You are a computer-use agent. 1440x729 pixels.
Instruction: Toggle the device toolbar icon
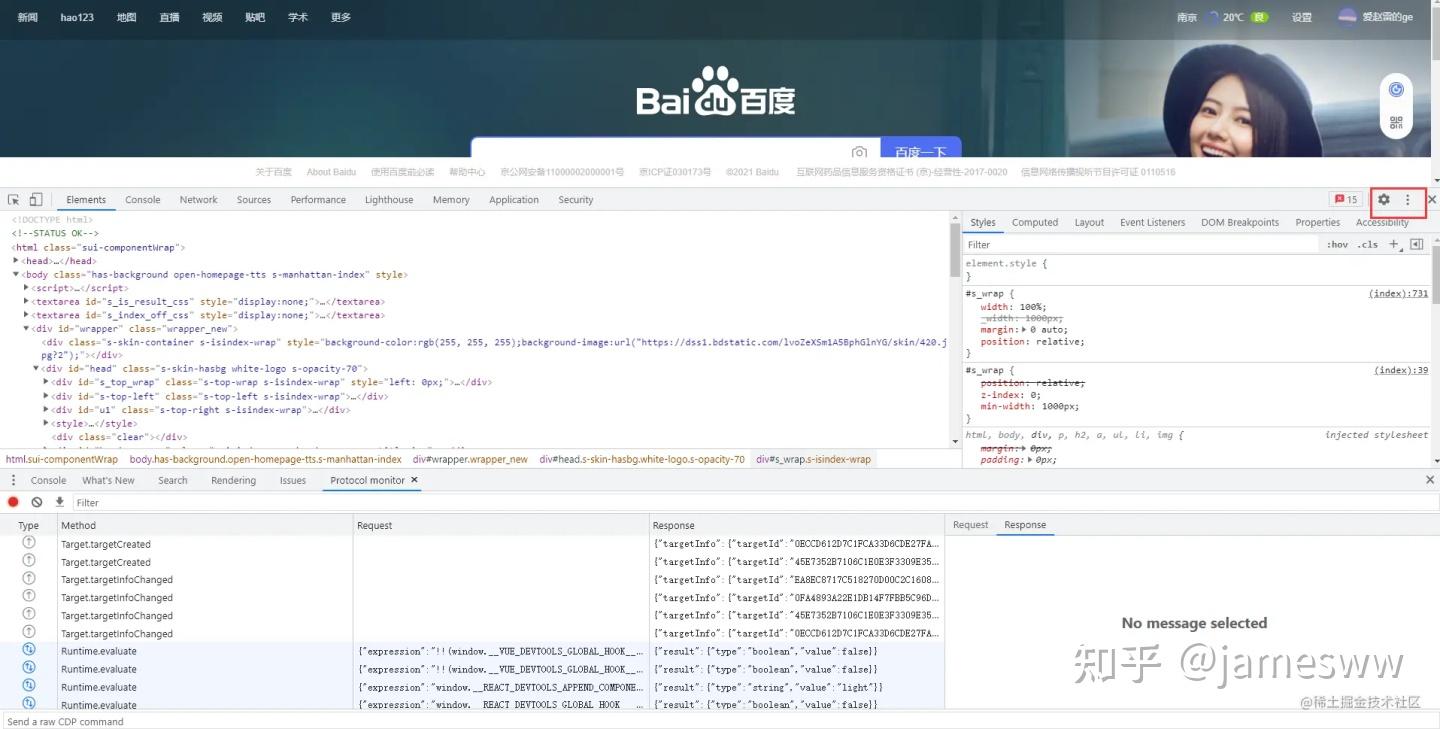coord(36,200)
